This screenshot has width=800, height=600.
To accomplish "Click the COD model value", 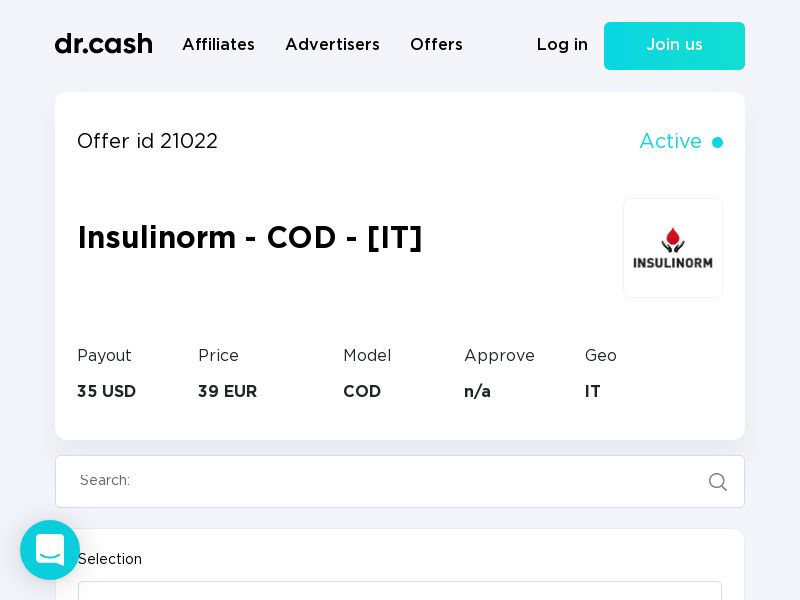I will 362,391.
